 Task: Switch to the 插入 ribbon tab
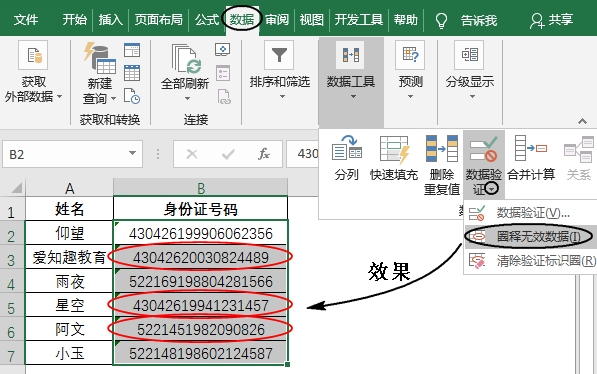[110, 20]
